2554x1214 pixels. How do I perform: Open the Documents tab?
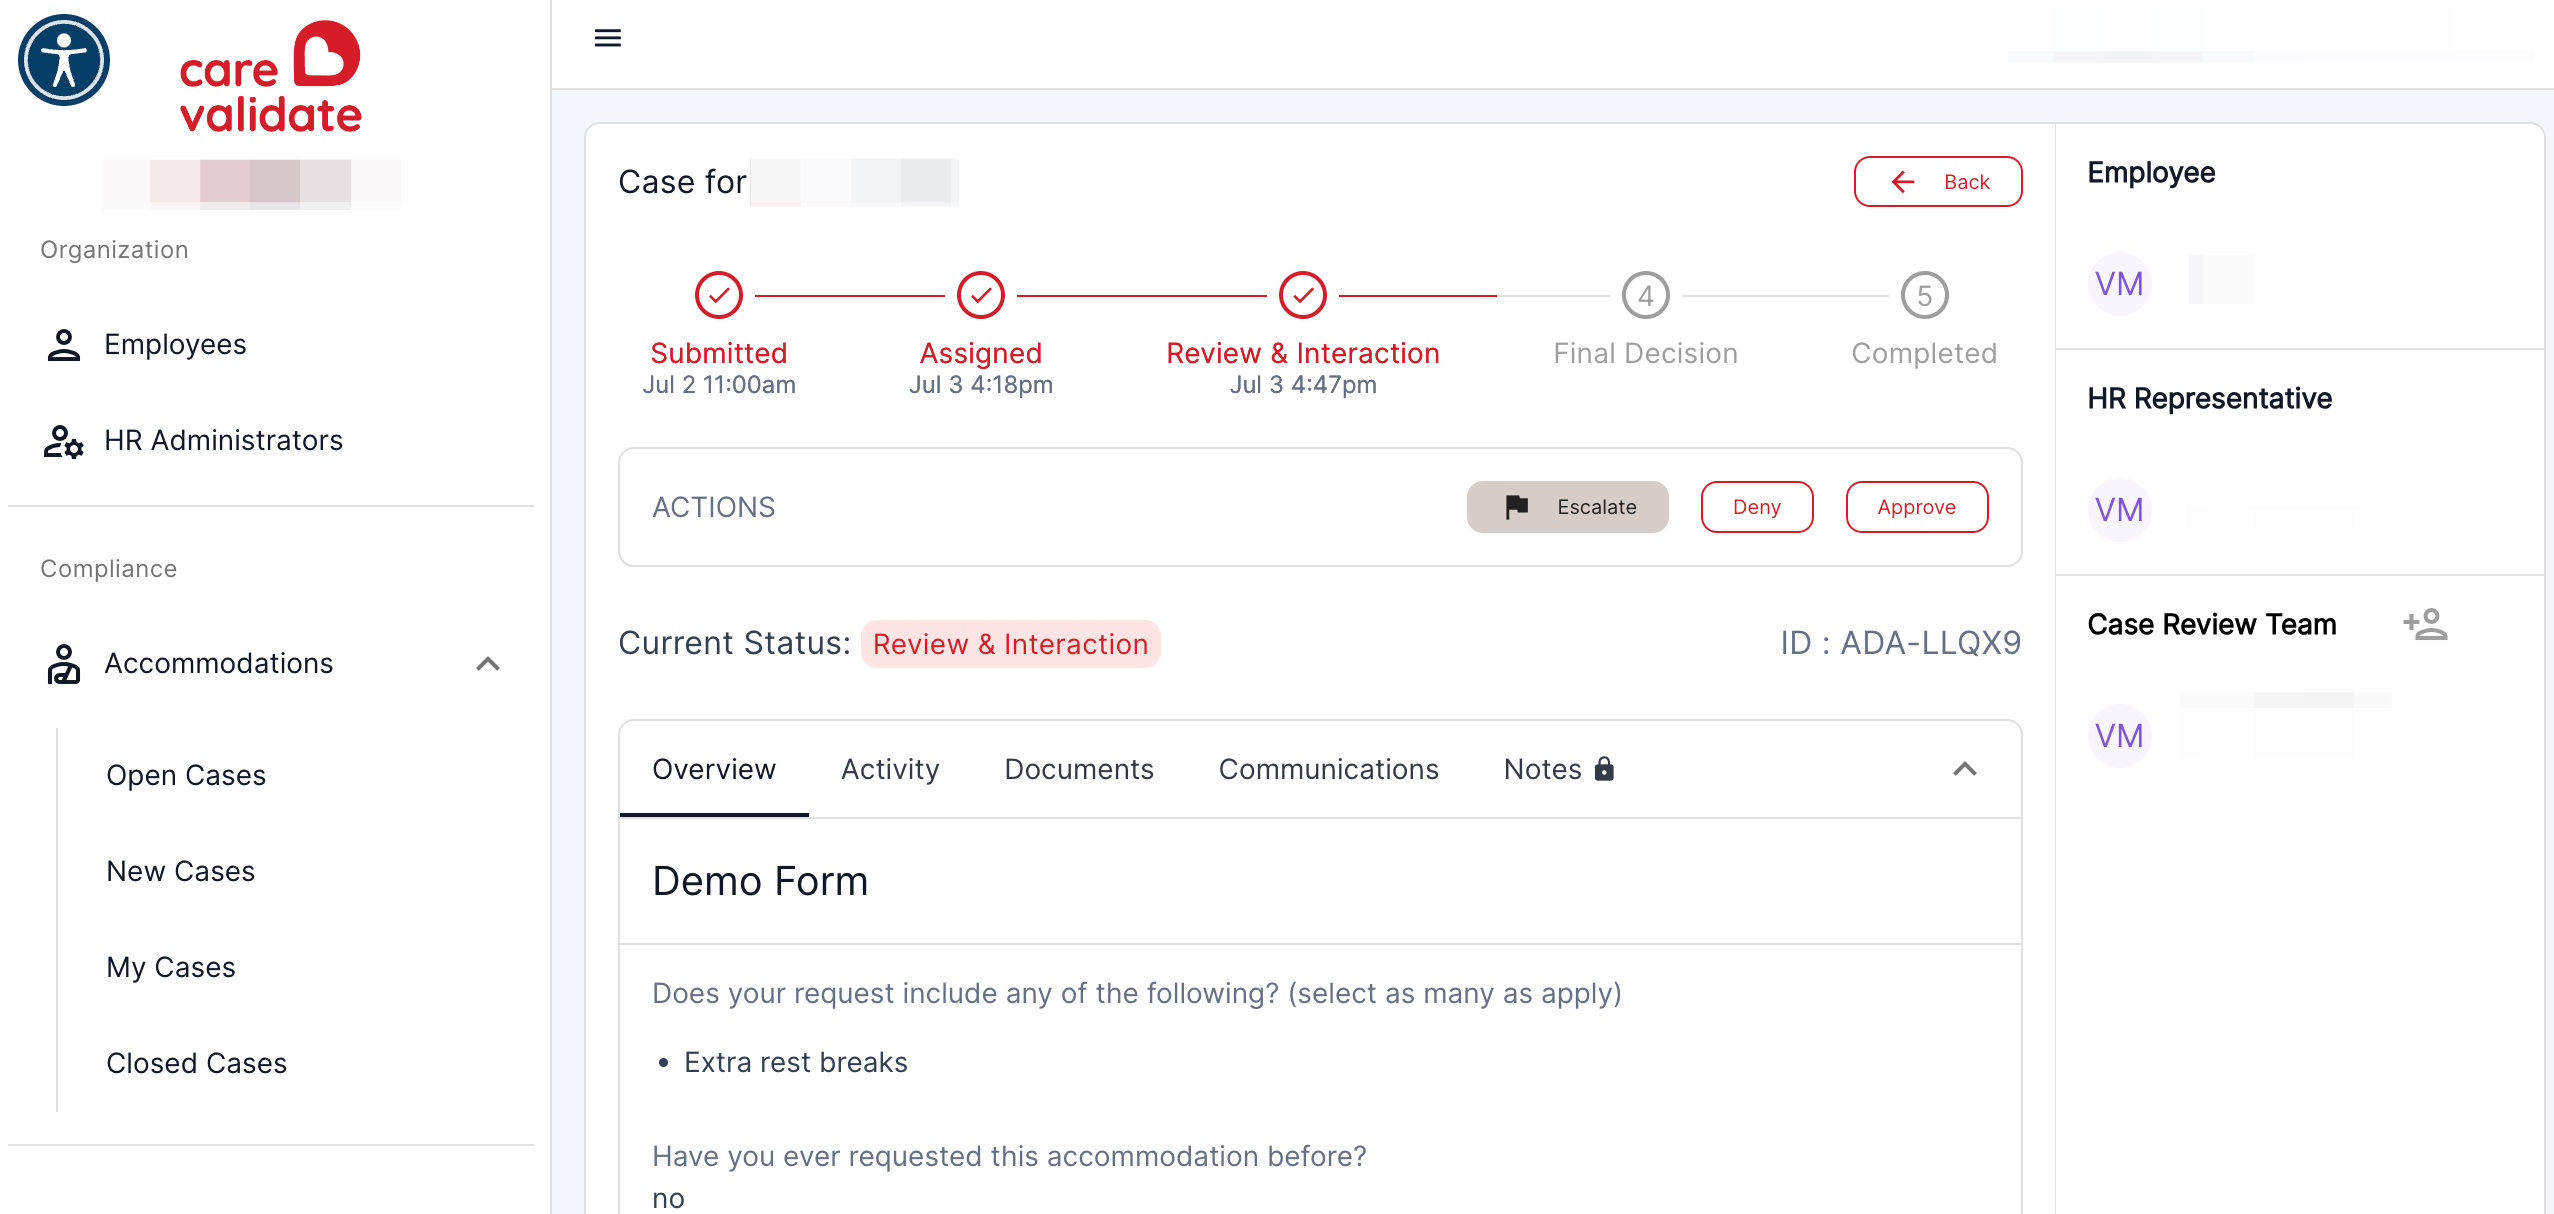[x=1079, y=769]
